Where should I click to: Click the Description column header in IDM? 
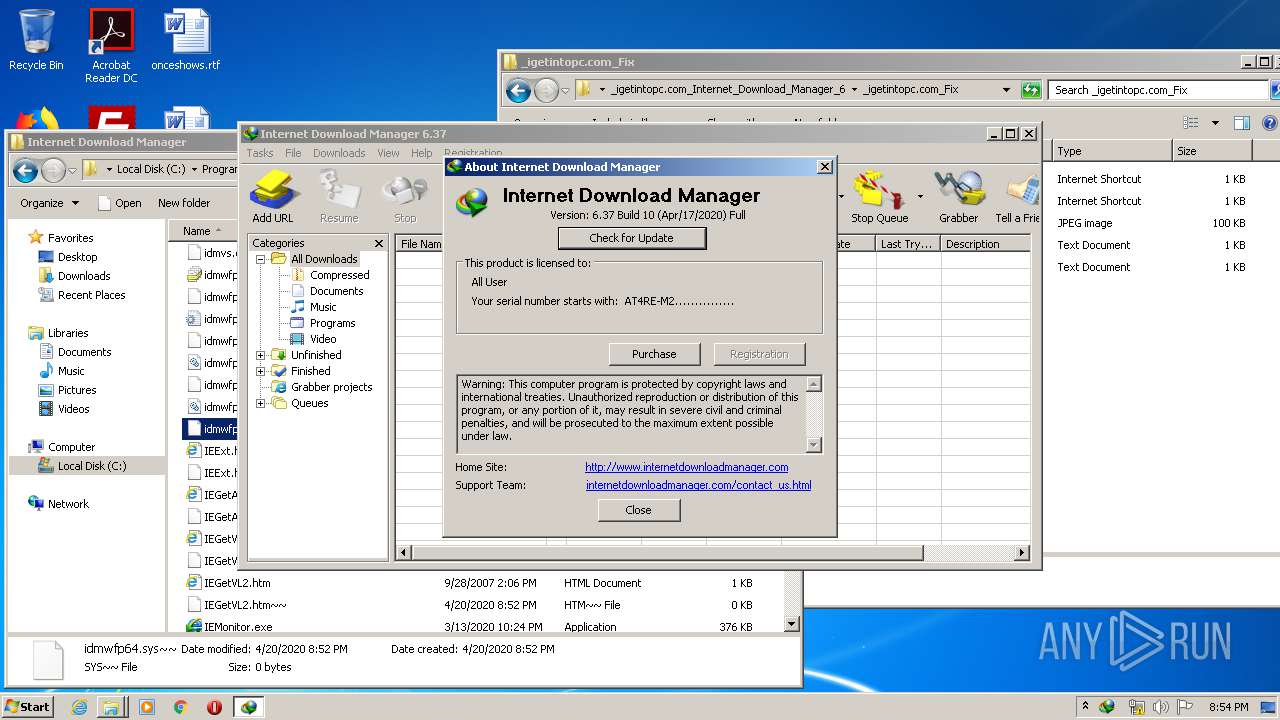click(985, 244)
